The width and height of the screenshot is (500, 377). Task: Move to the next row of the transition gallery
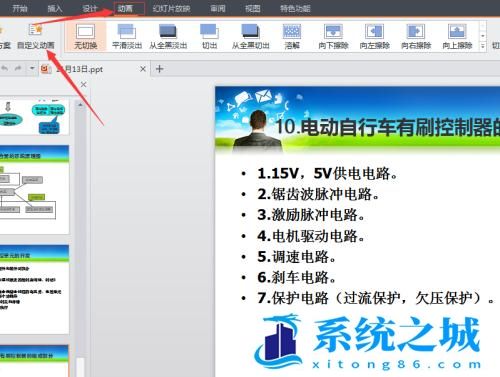[483, 36]
